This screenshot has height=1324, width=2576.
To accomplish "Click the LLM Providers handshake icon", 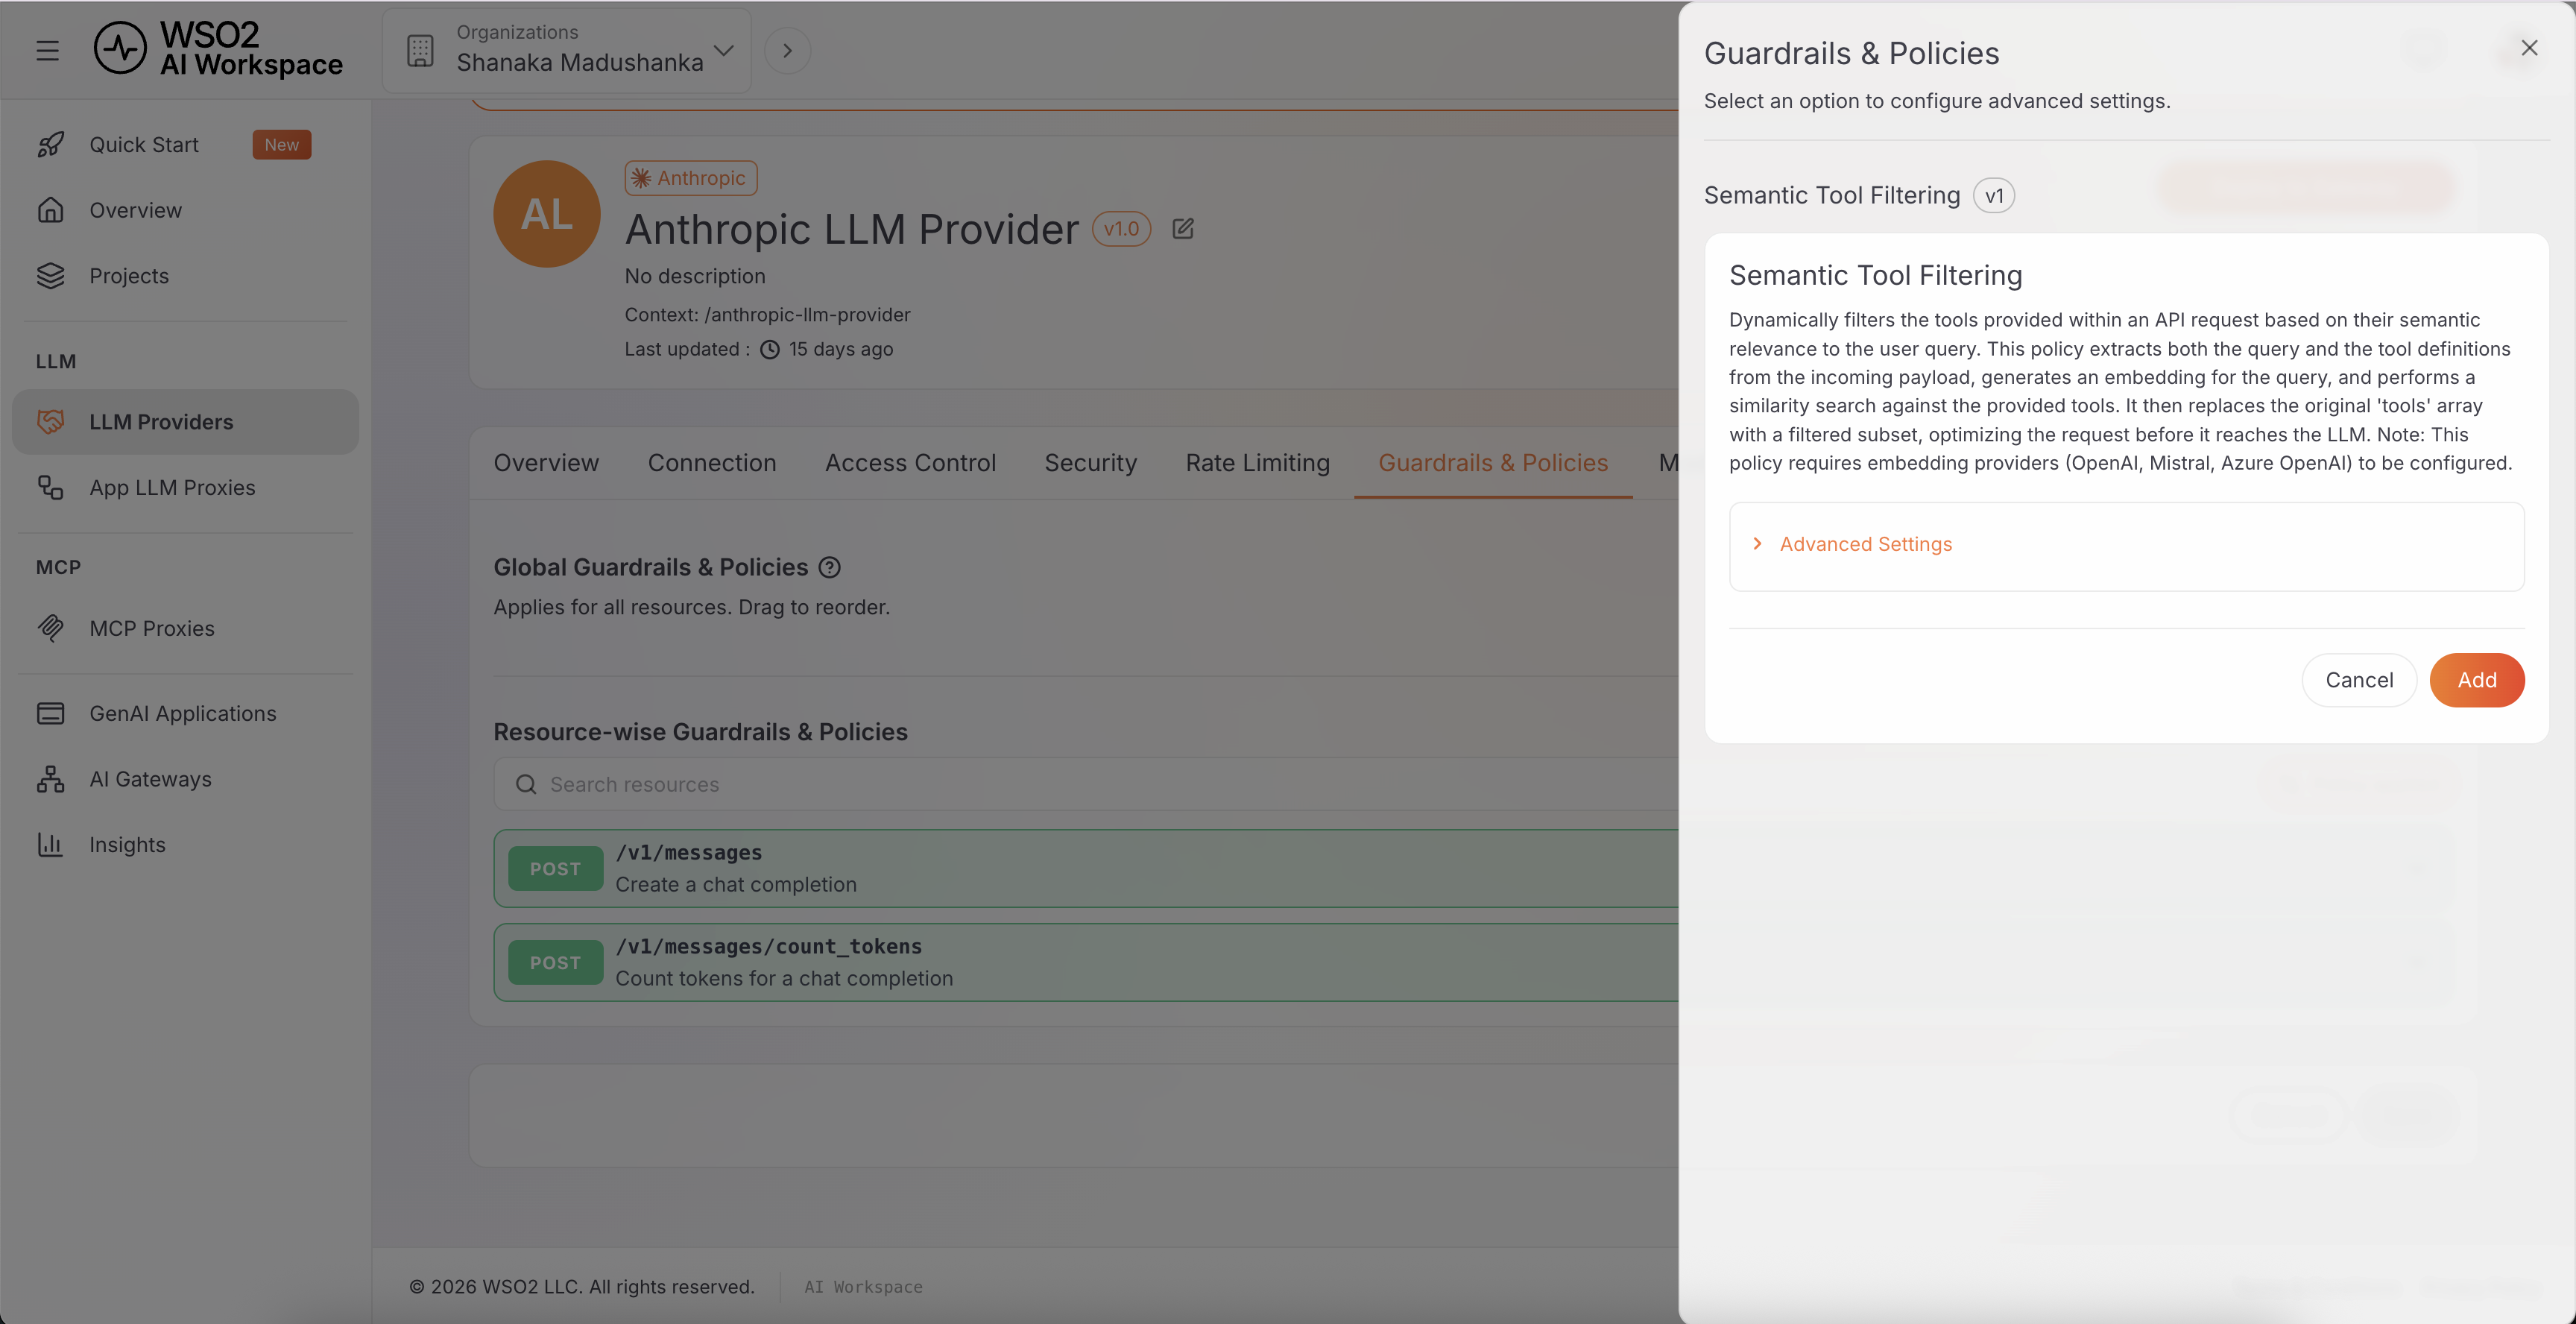I will click(x=50, y=421).
